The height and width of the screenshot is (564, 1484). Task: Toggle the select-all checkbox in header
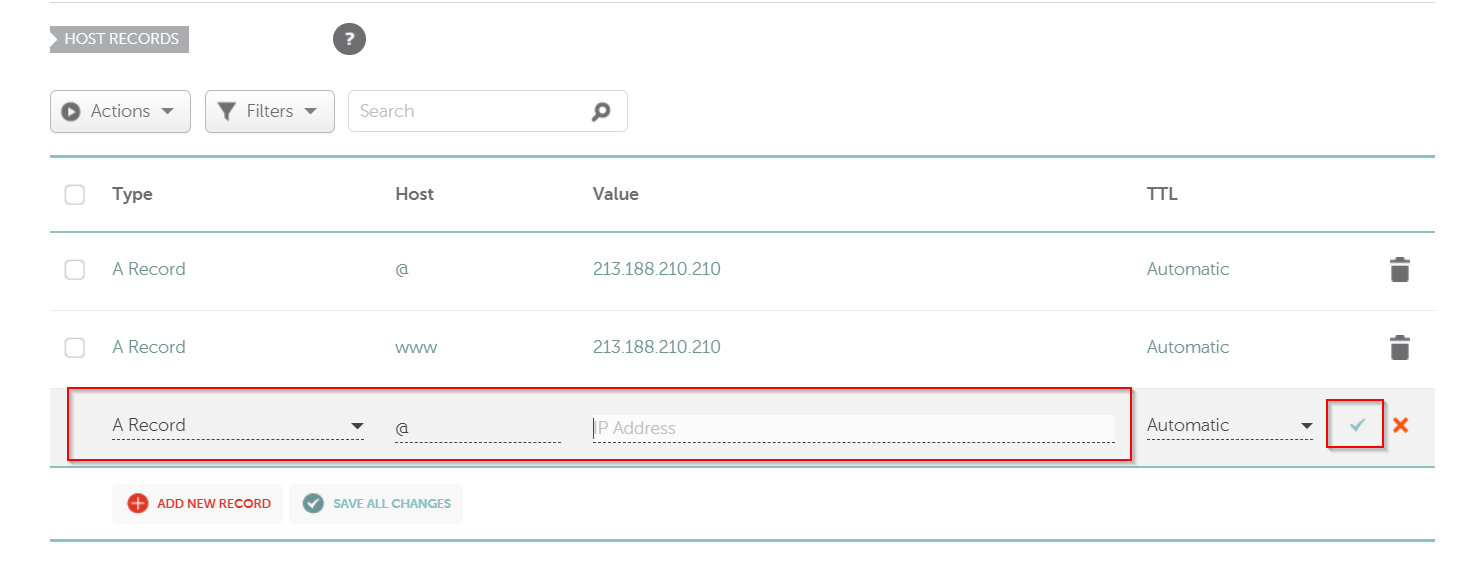(75, 194)
